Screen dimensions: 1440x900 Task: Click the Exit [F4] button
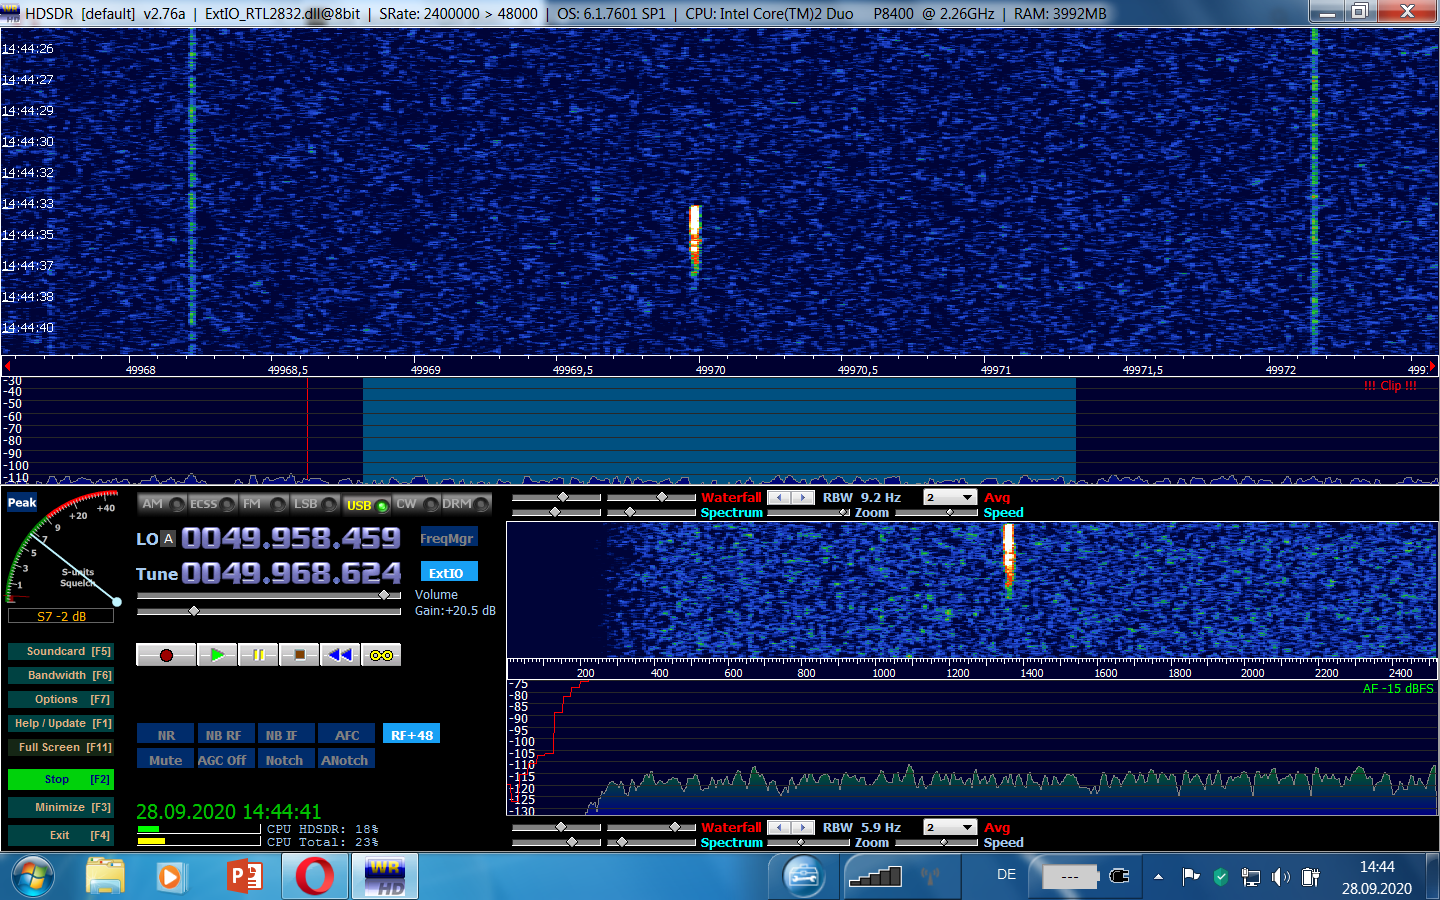[61, 835]
